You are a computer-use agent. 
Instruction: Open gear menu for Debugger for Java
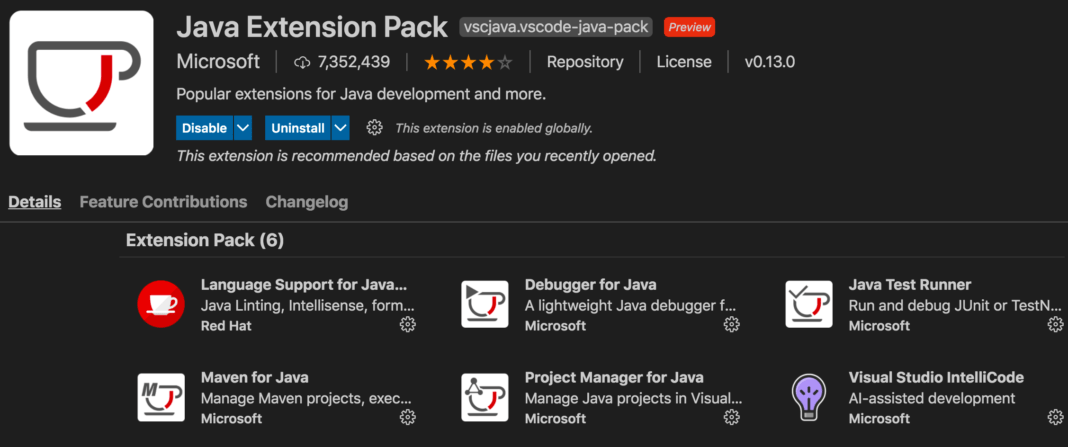click(732, 324)
